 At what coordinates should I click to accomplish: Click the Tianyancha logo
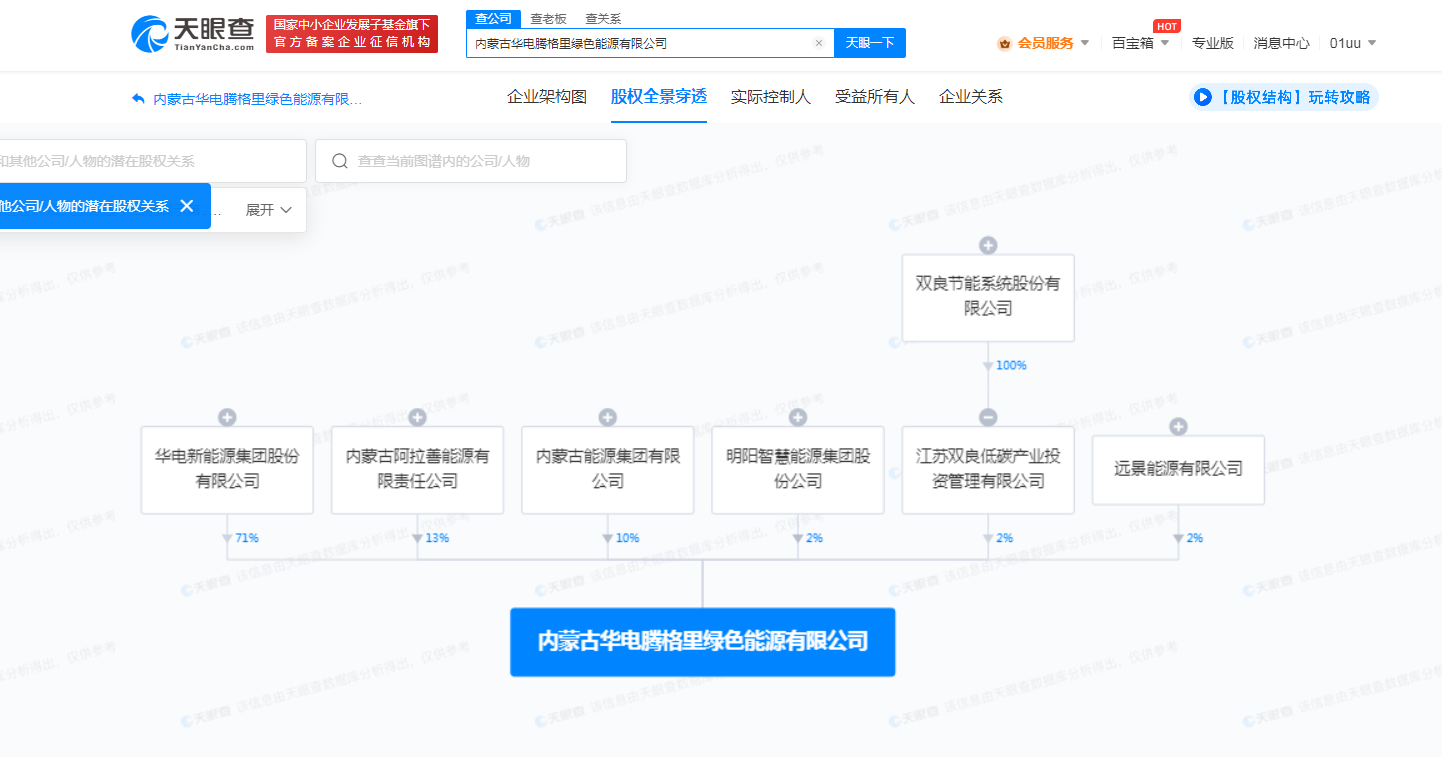click(x=193, y=34)
